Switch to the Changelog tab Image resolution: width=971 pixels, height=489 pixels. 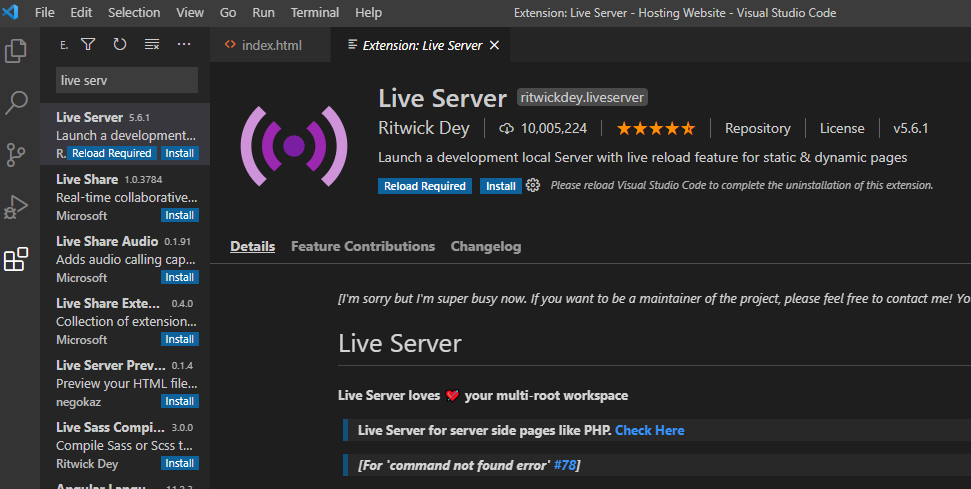click(486, 246)
